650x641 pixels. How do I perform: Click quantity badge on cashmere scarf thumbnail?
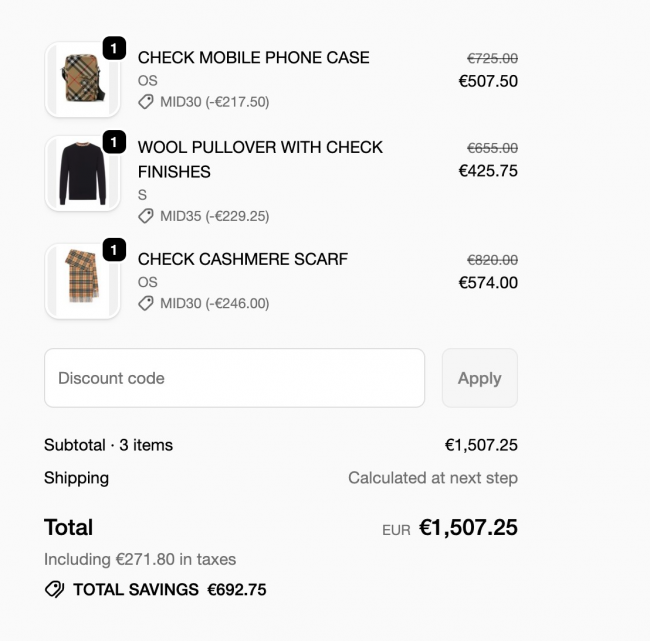[x=114, y=250]
